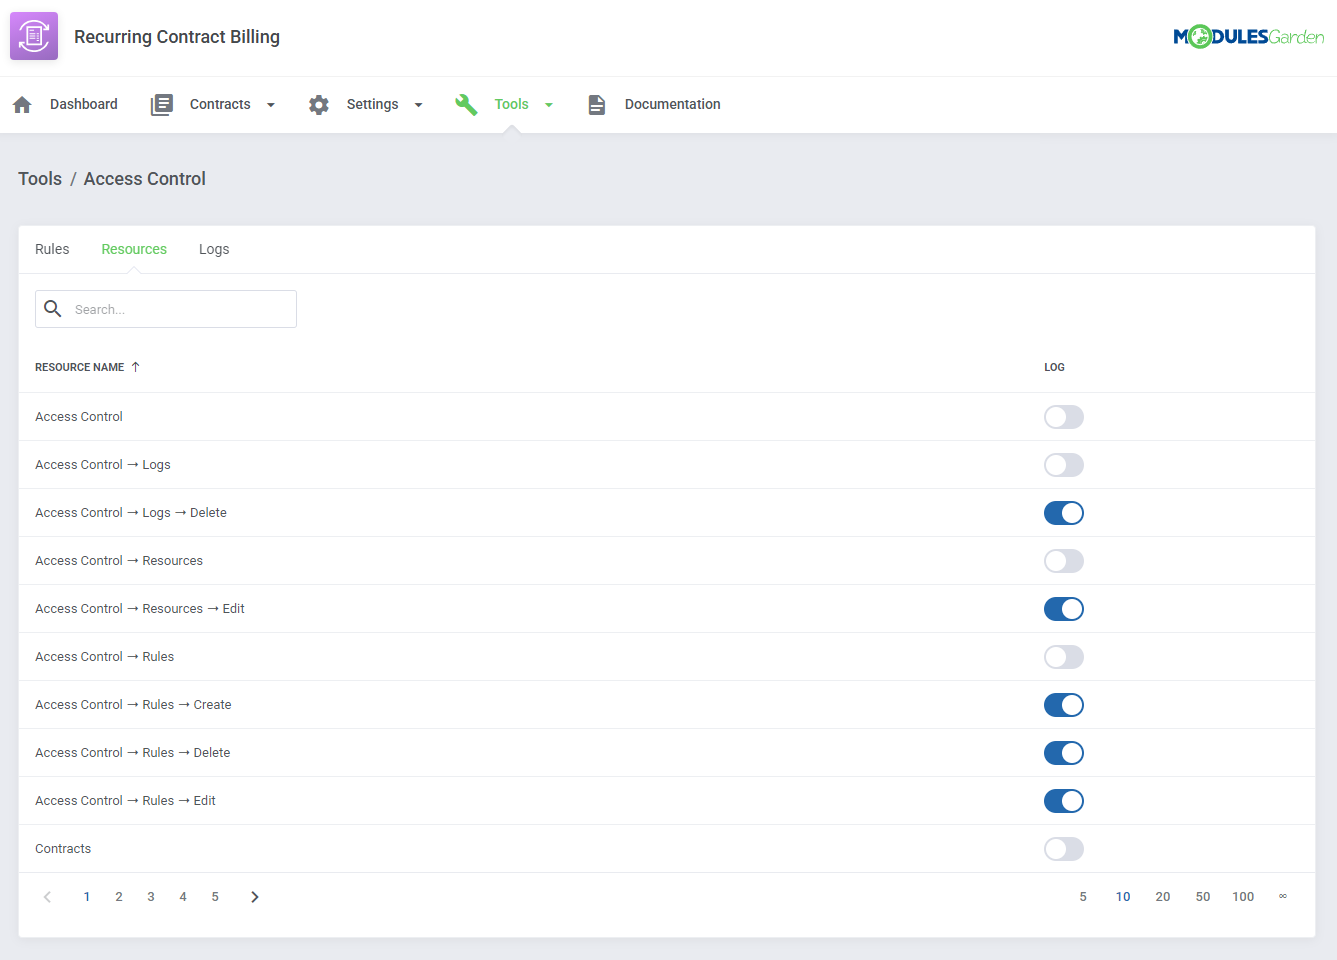Click the 'Access Control → Rules → Edit' row name
The width and height of the screenshot is (1337, 960).
[125, 801]
